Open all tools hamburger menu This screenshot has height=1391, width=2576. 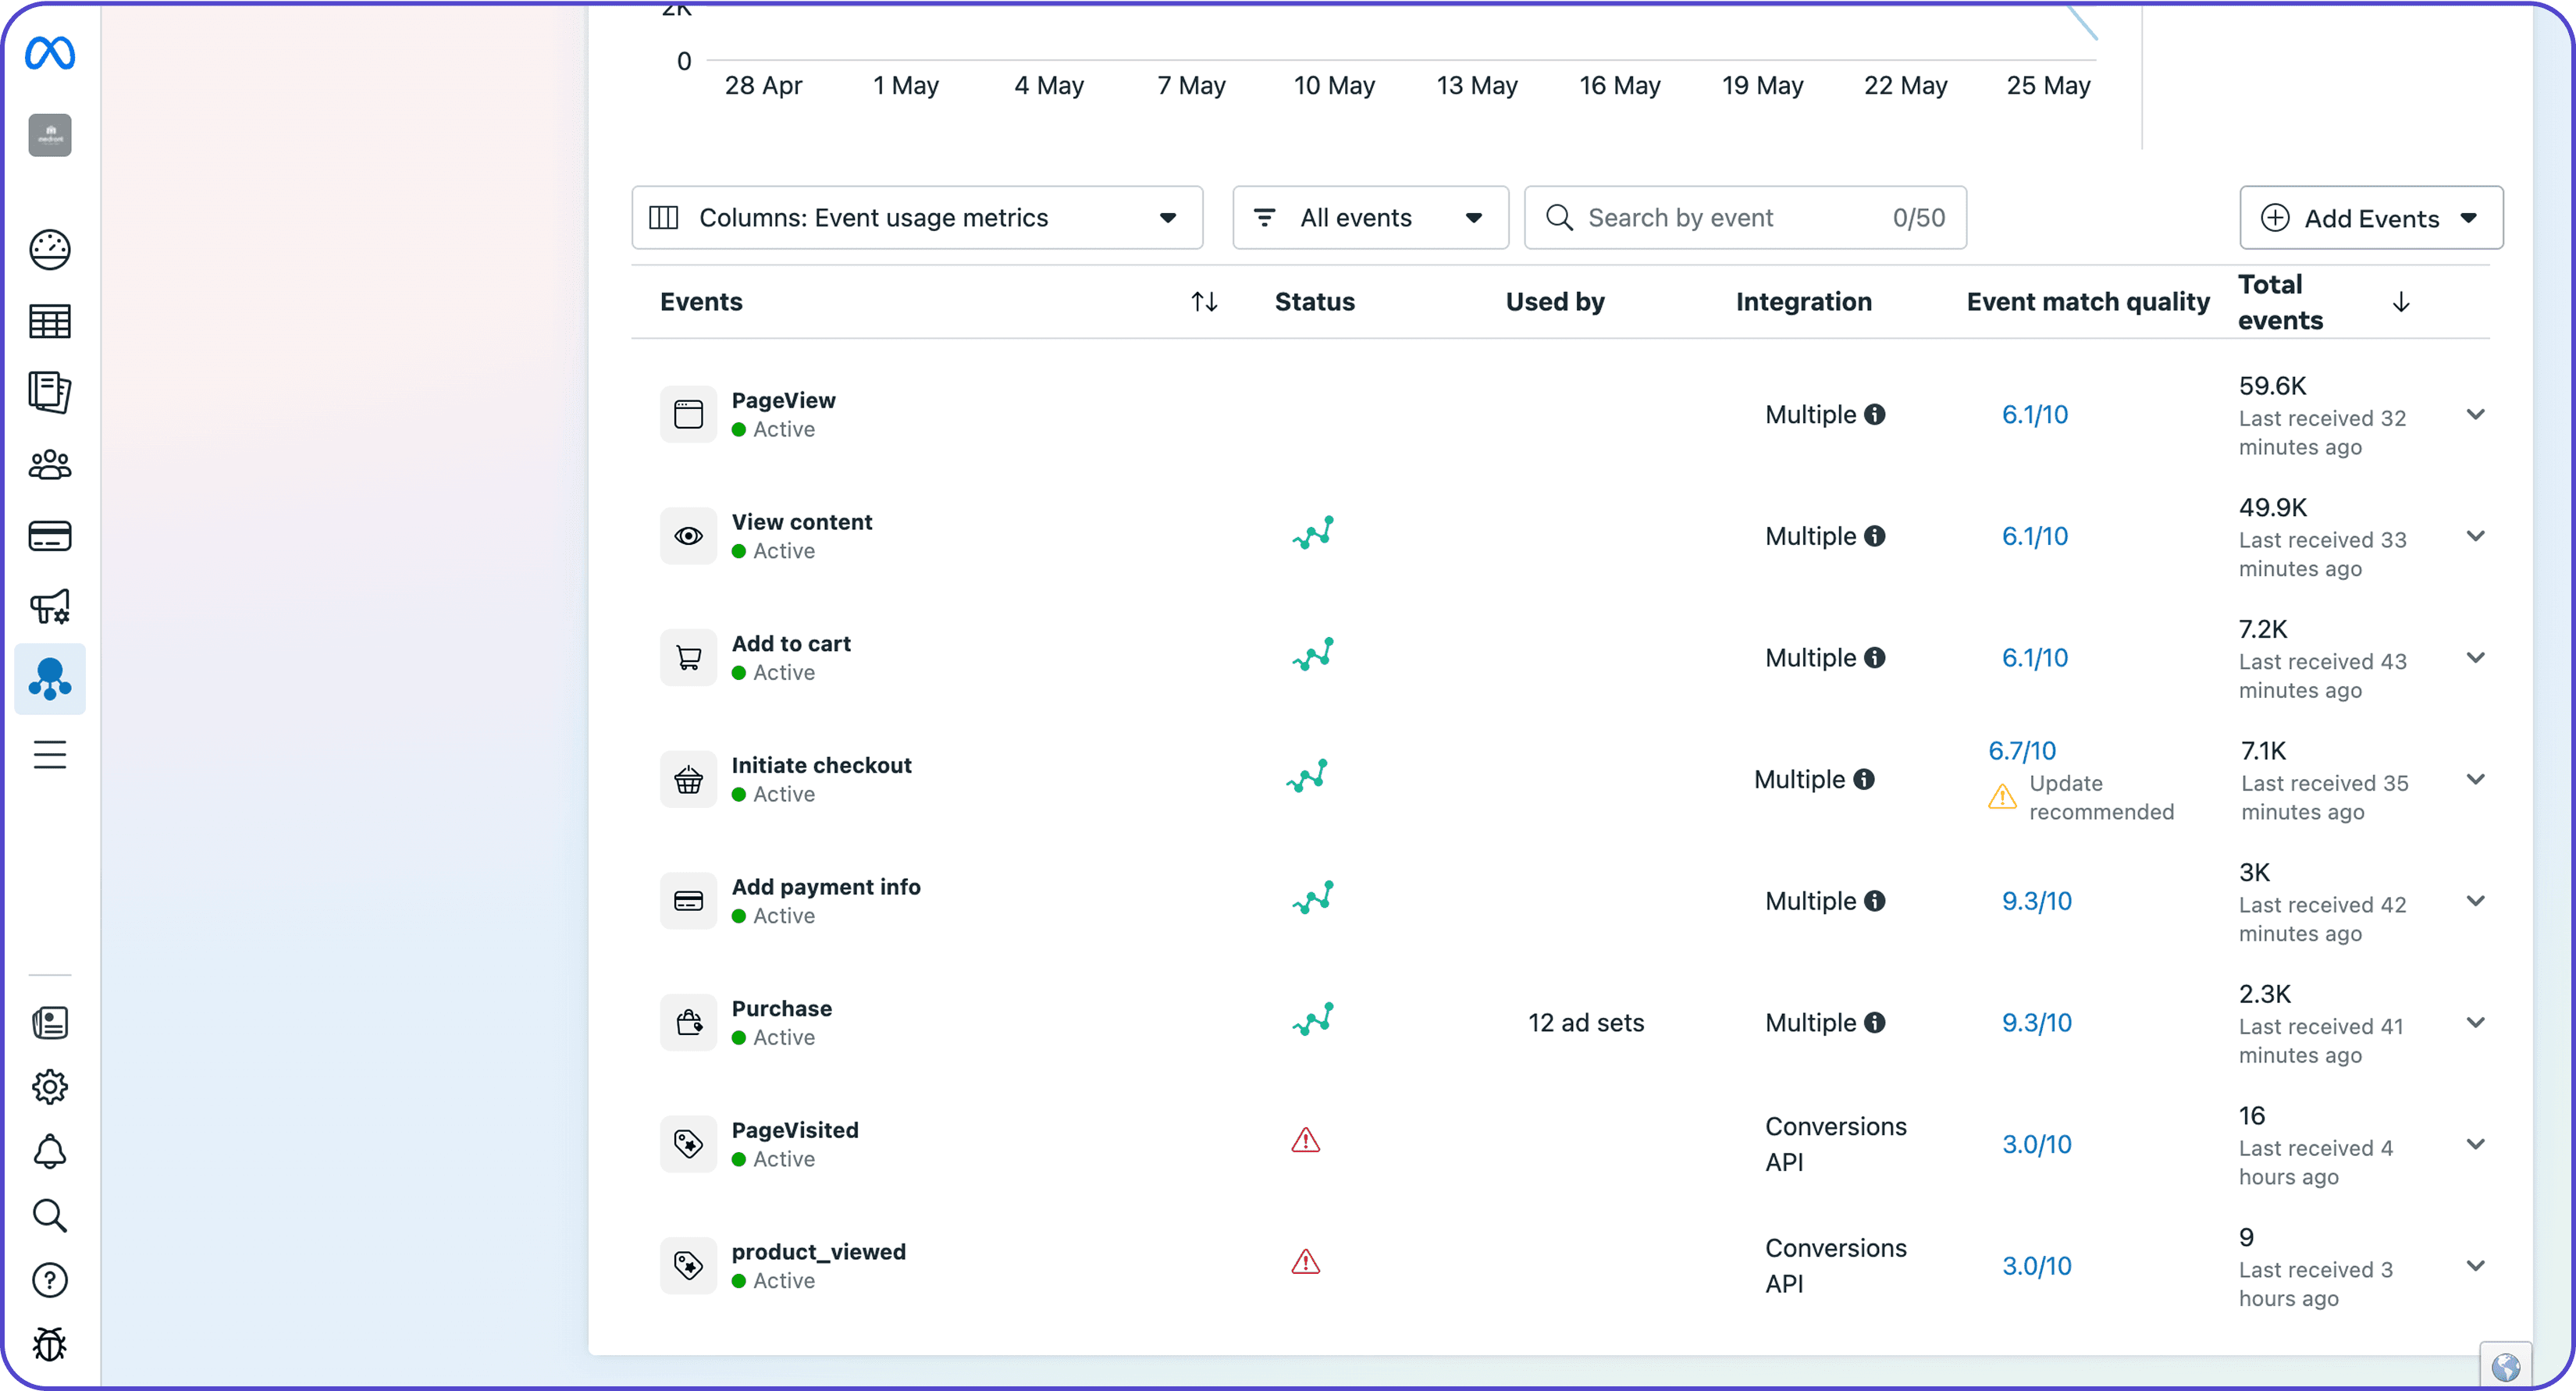point(50,754)
